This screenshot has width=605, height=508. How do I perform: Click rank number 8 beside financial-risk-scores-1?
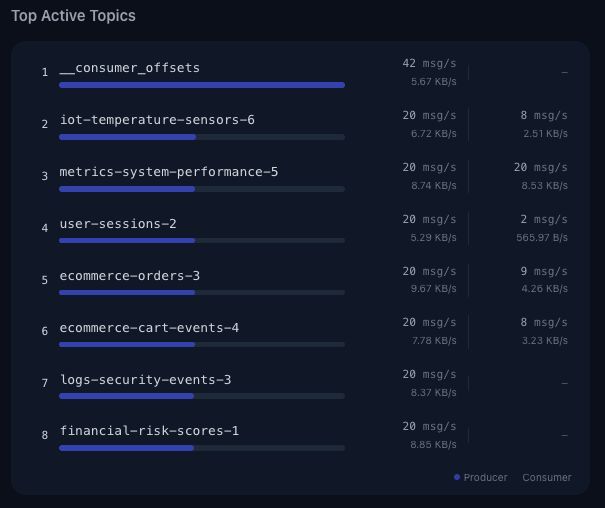(x=45, y=435)
